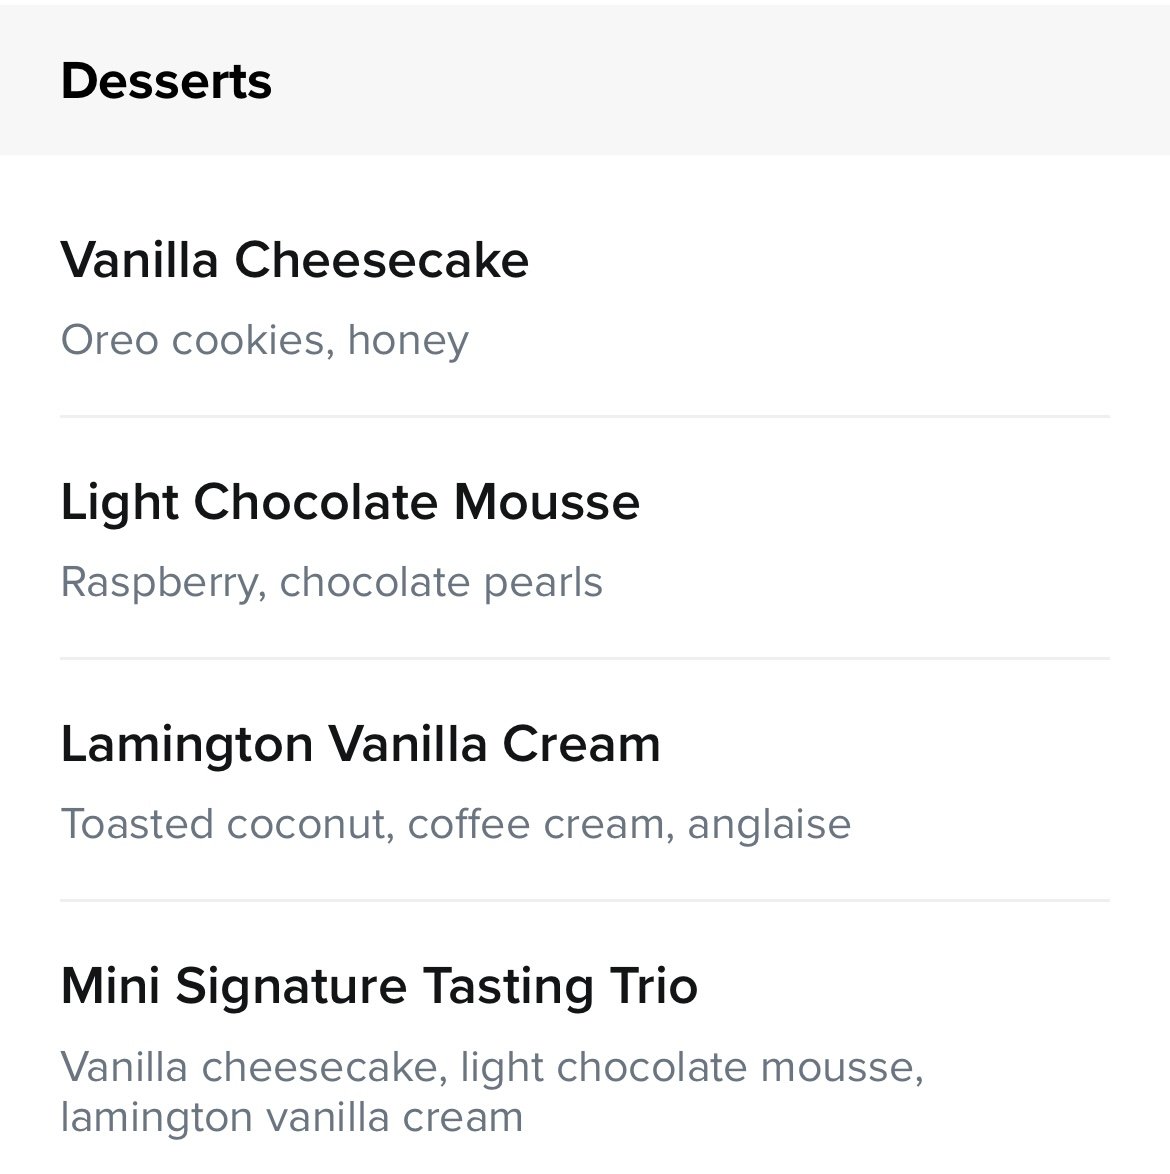The height and width of the screenshot is (1174, 1170).
Task: Select the Tasting Trio ingredients description
Action: click(x=493, y=1092)
